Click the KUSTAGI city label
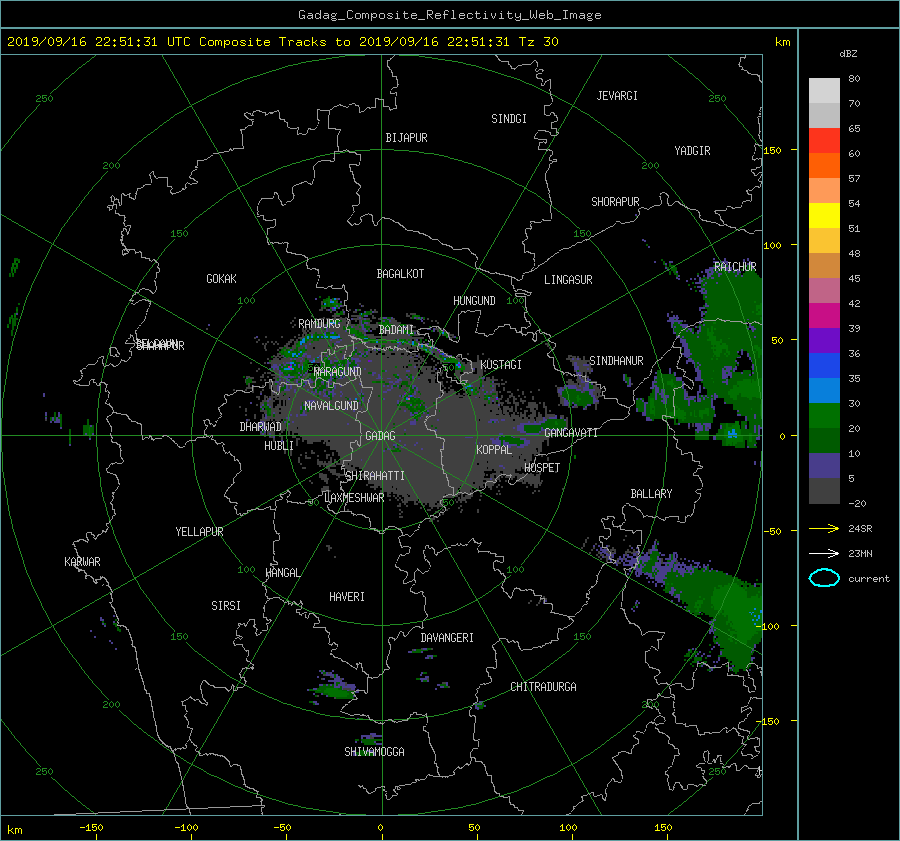 coord(501,365)
